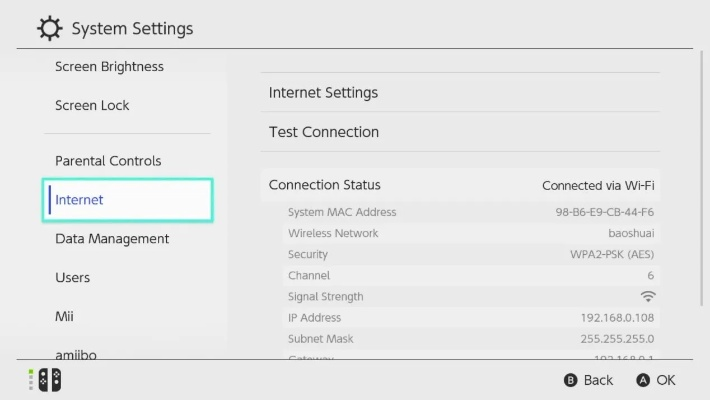The height and width of the screenshot is (400, 710).
Task: Open Internet Settings
Action: pos(460,92)
